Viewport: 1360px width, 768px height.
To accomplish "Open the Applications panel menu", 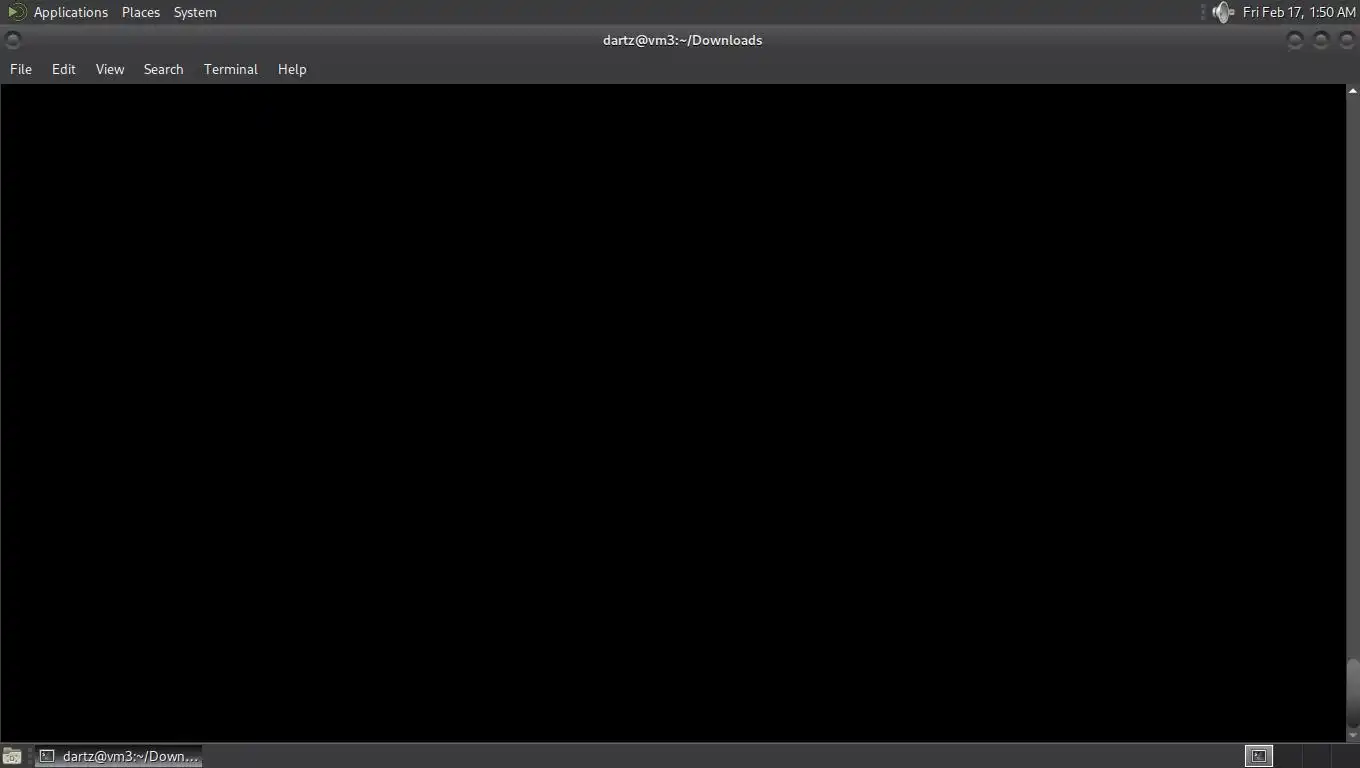I will pos(71,12).
